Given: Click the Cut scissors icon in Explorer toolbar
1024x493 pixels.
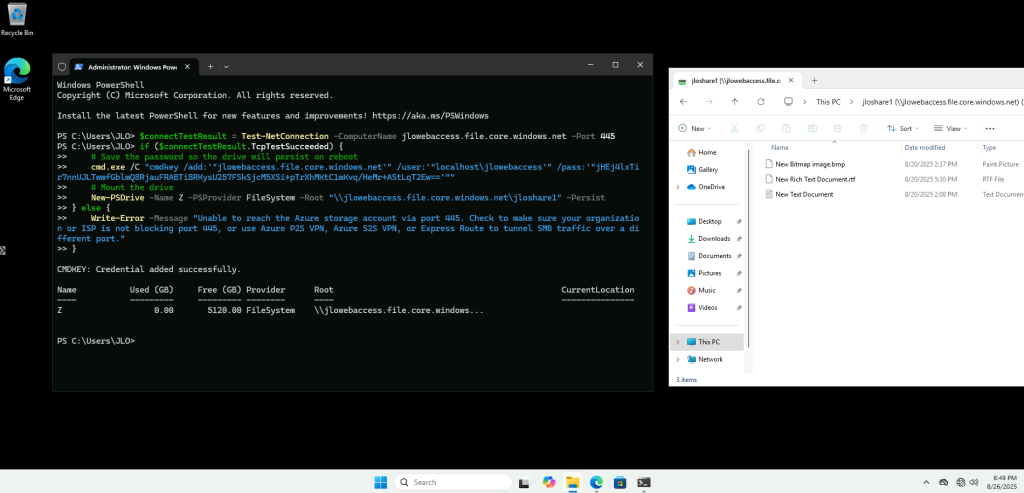Looking at the screenshot, I should [734, 129].
